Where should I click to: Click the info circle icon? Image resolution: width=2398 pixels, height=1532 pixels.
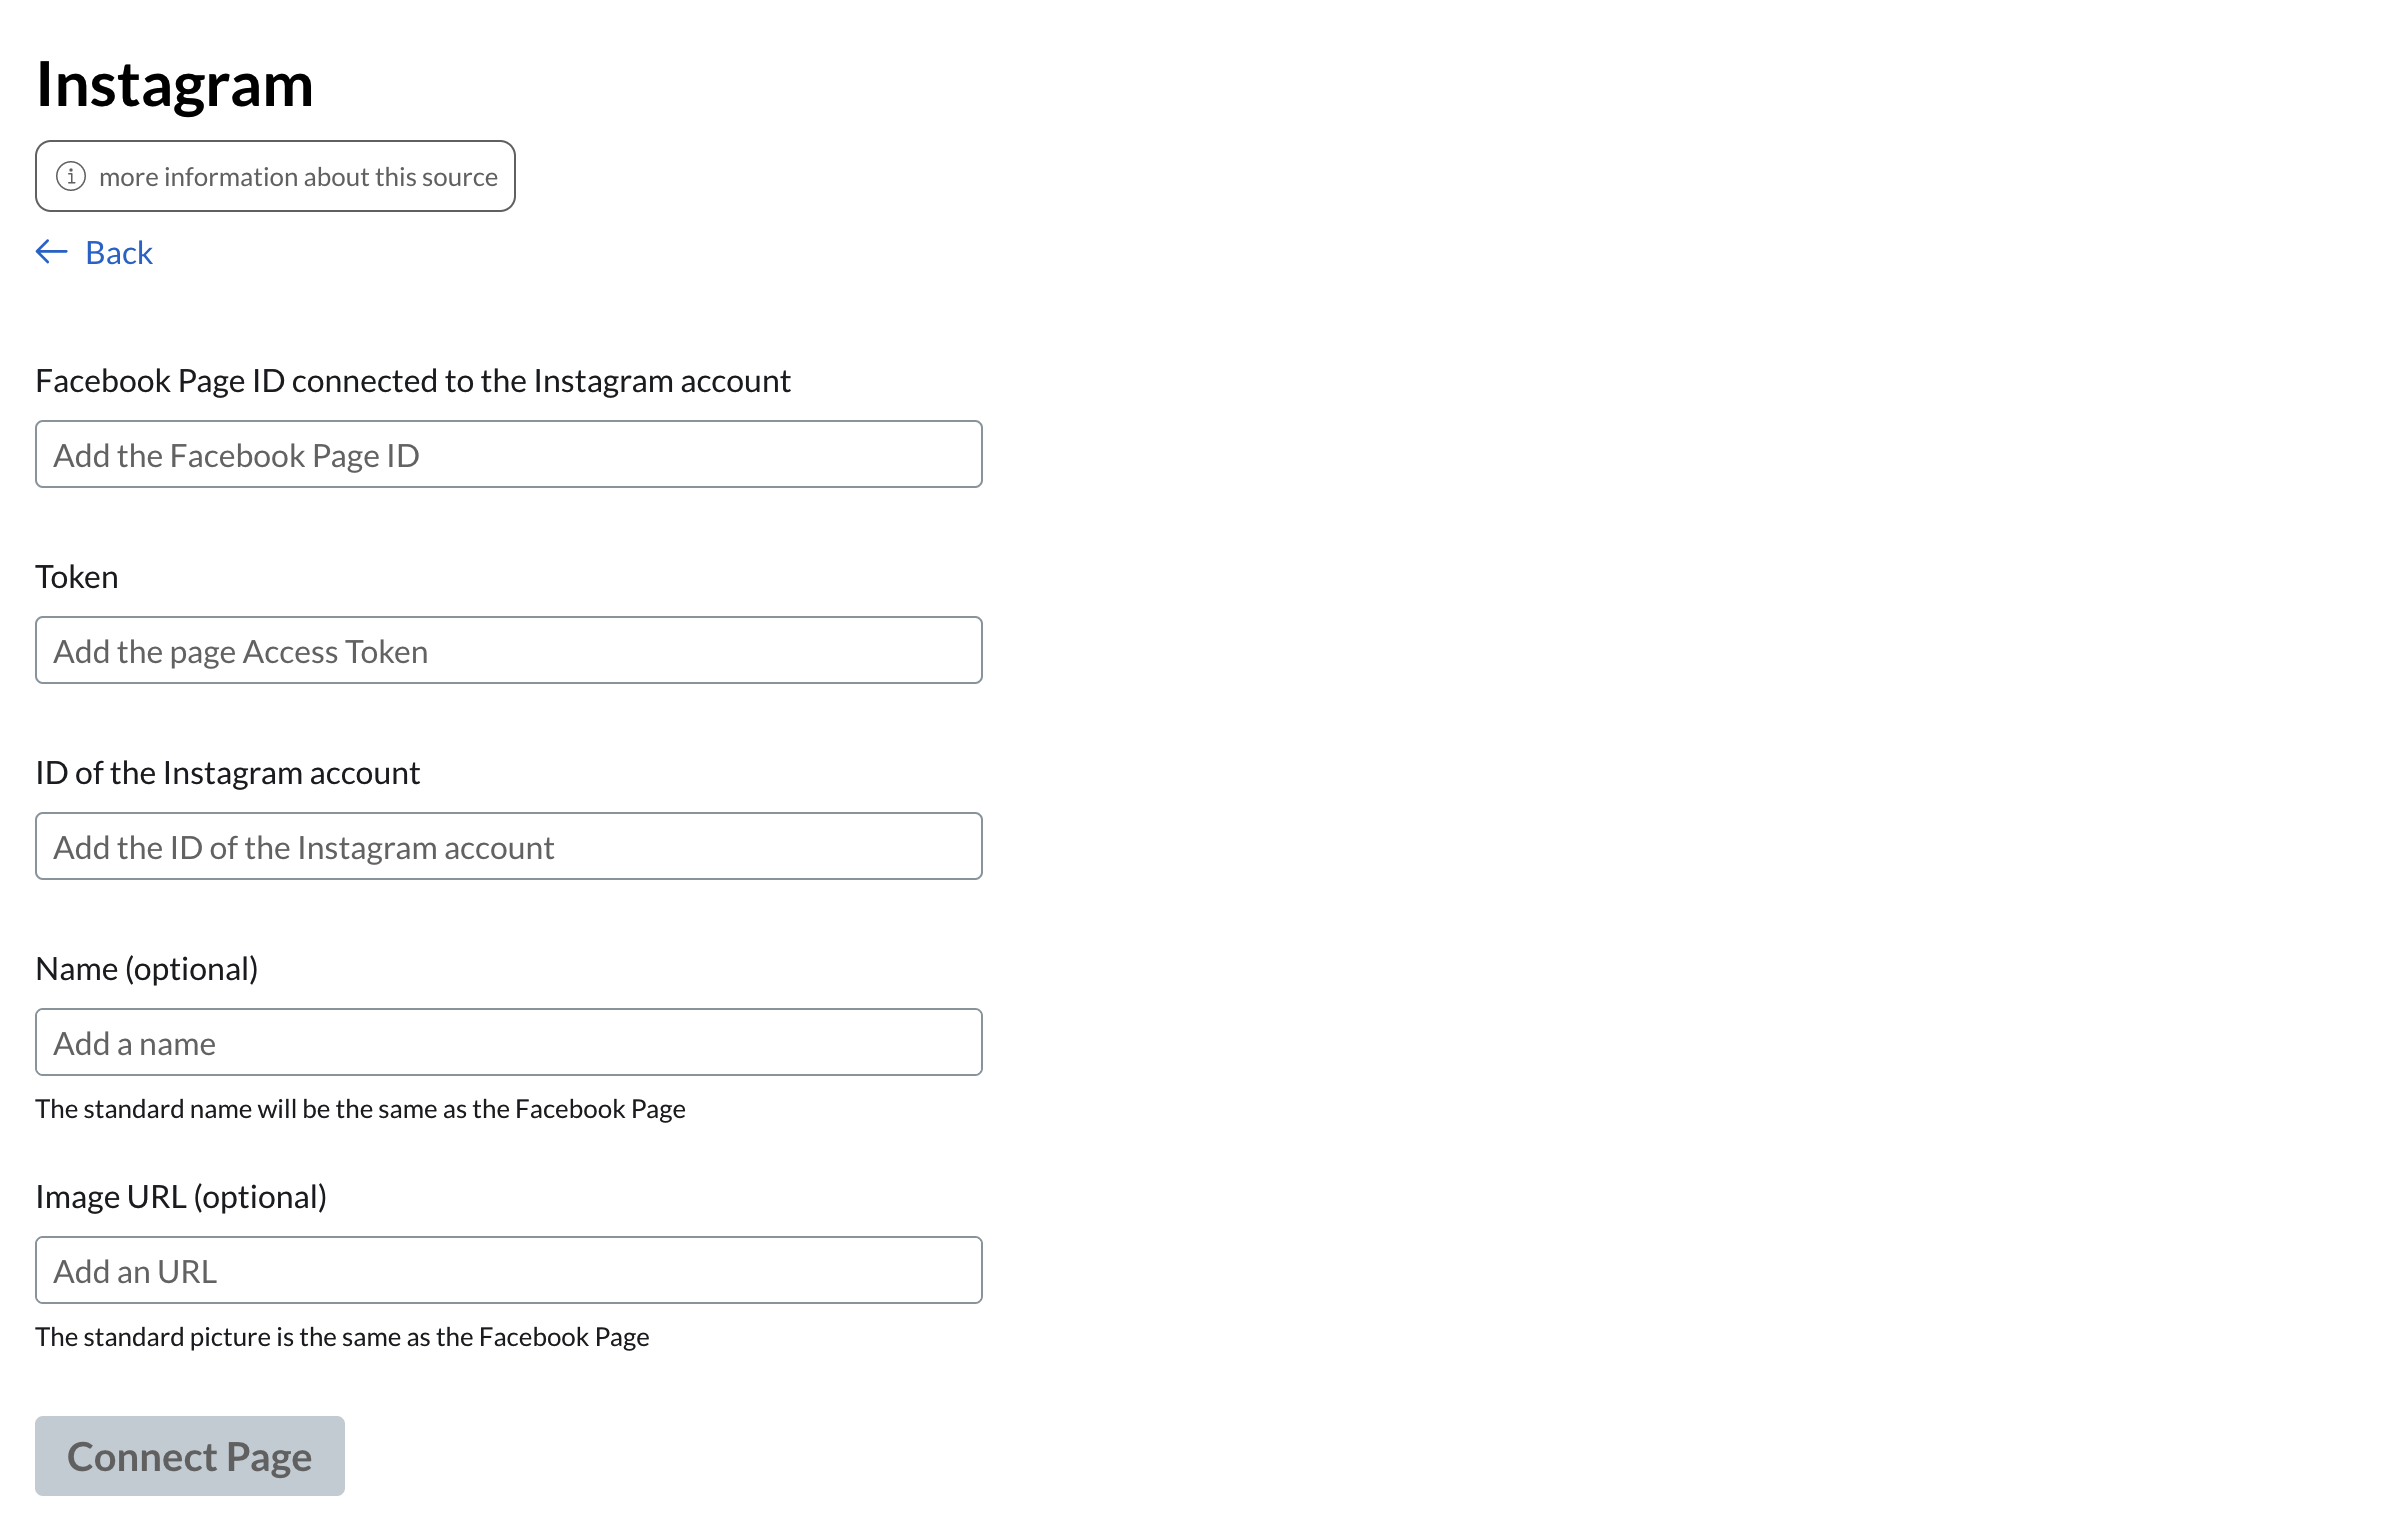point(71,177)
